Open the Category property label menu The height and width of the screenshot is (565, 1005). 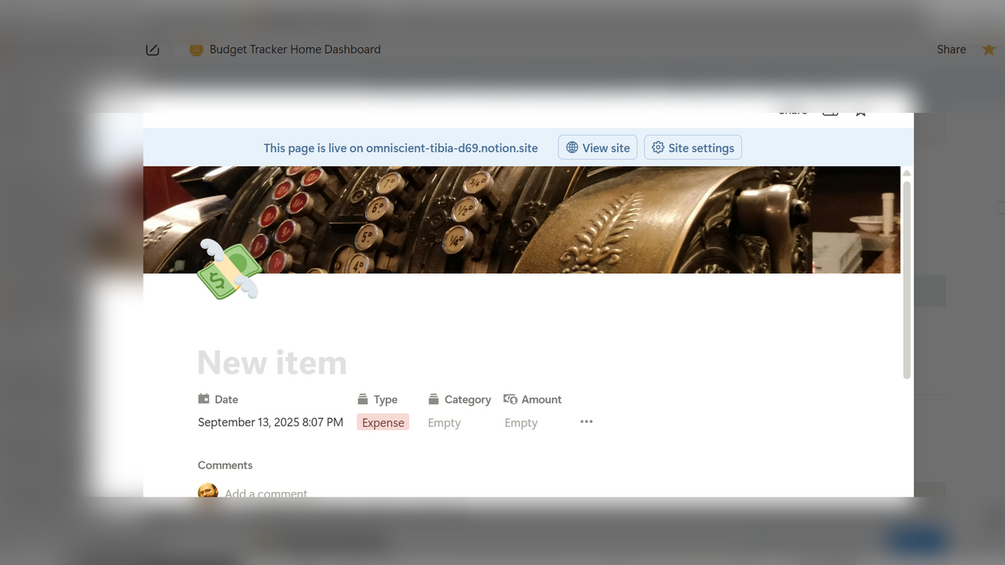[x=460, y=399]
